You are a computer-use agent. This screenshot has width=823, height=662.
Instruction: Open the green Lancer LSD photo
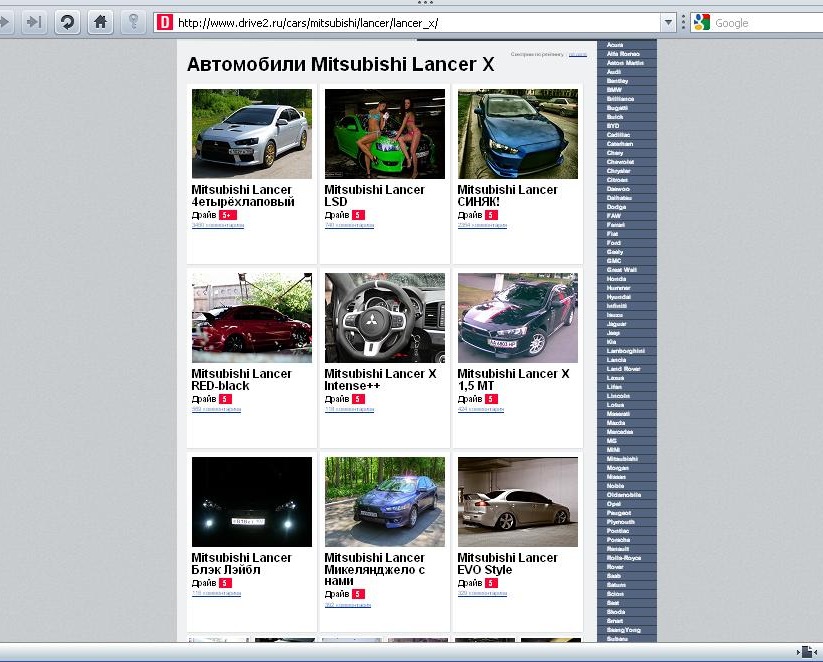pyautogui.click(x=385, y=134)
